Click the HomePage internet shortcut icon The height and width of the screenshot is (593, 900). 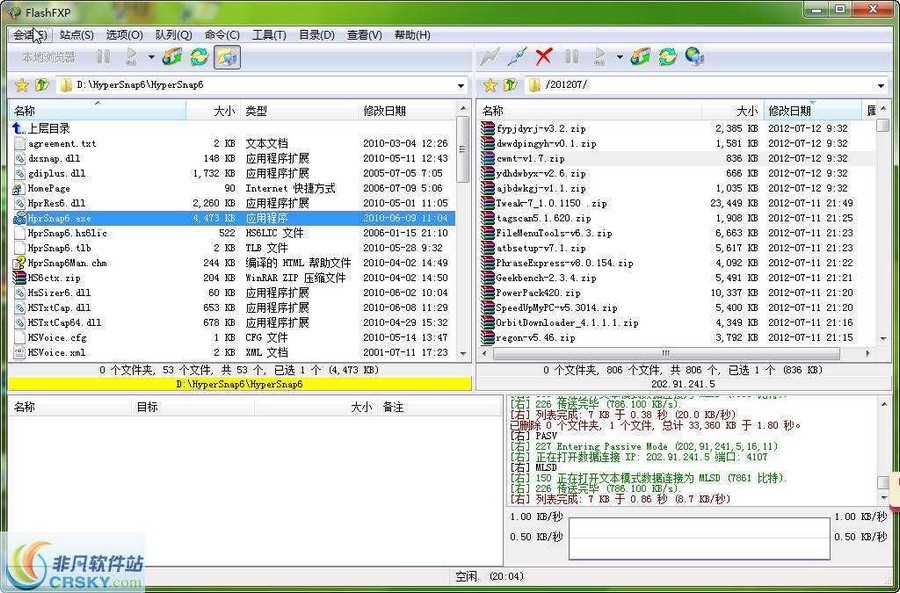(x=20, y=188)
